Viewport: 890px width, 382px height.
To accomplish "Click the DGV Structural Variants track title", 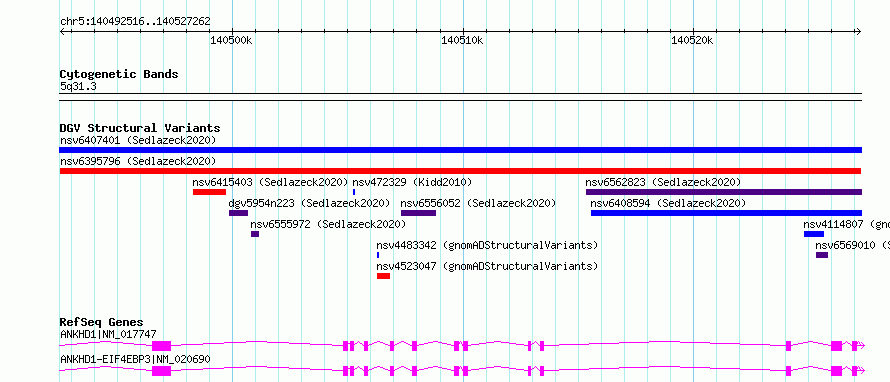I will click(x=140, y=128).
